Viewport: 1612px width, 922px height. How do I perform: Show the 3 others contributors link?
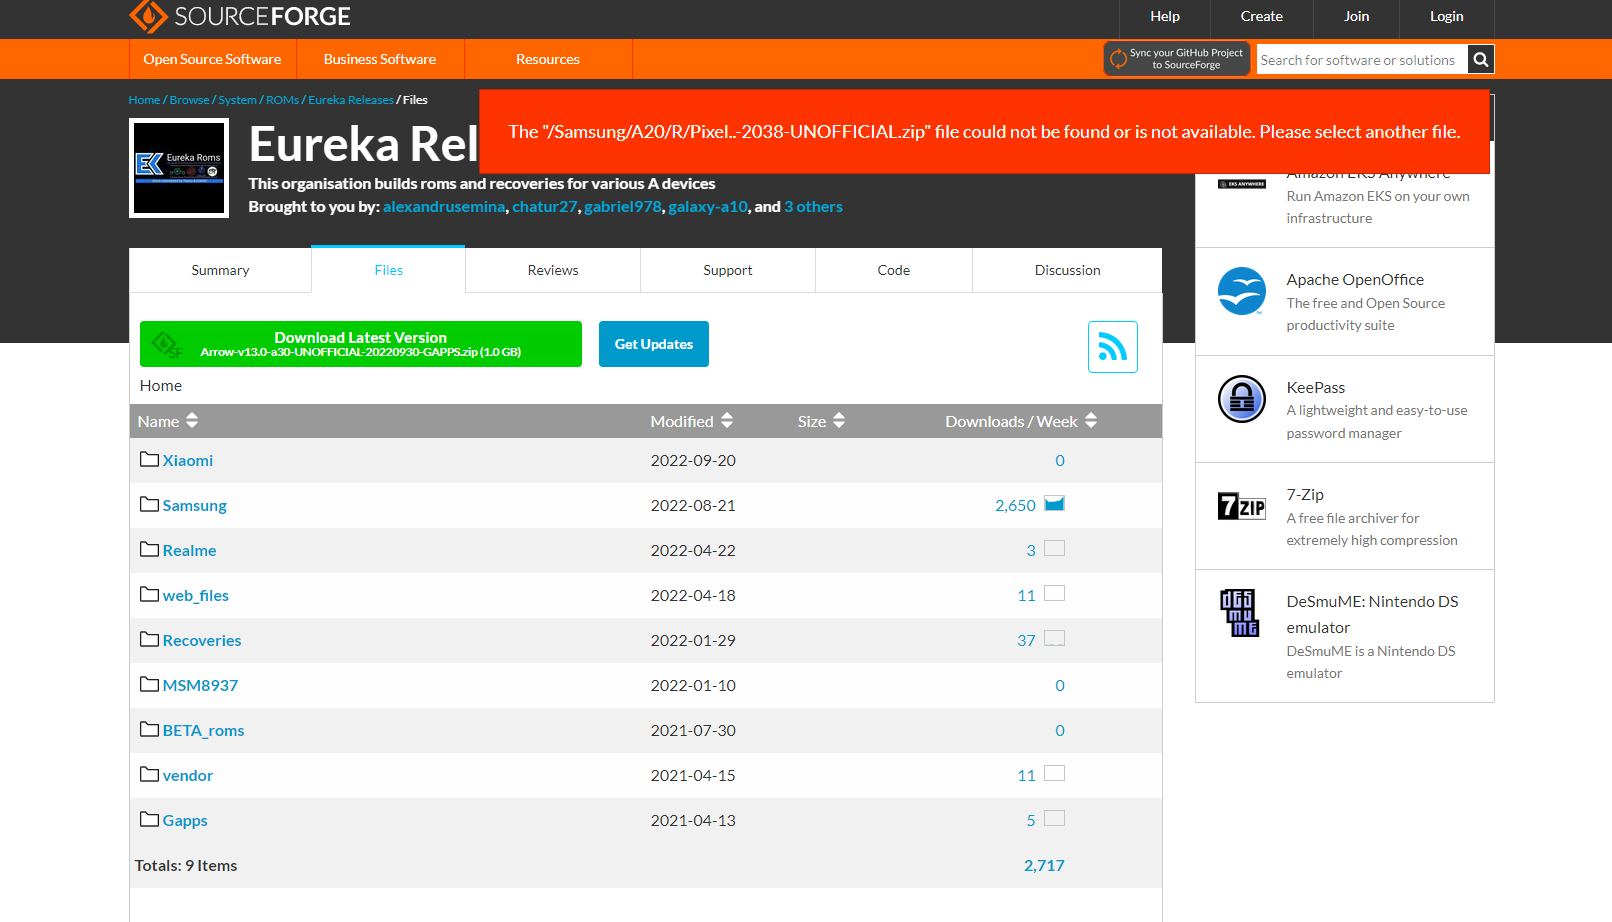[x=813, y=207]
